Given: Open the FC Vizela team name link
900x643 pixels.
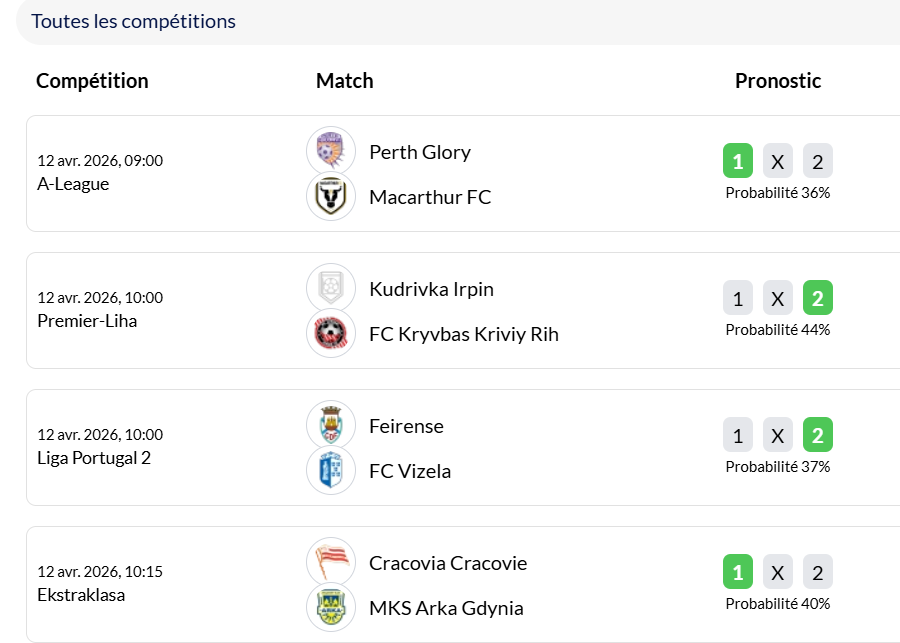Looking at the screenshot, I should tap(410, 471).
